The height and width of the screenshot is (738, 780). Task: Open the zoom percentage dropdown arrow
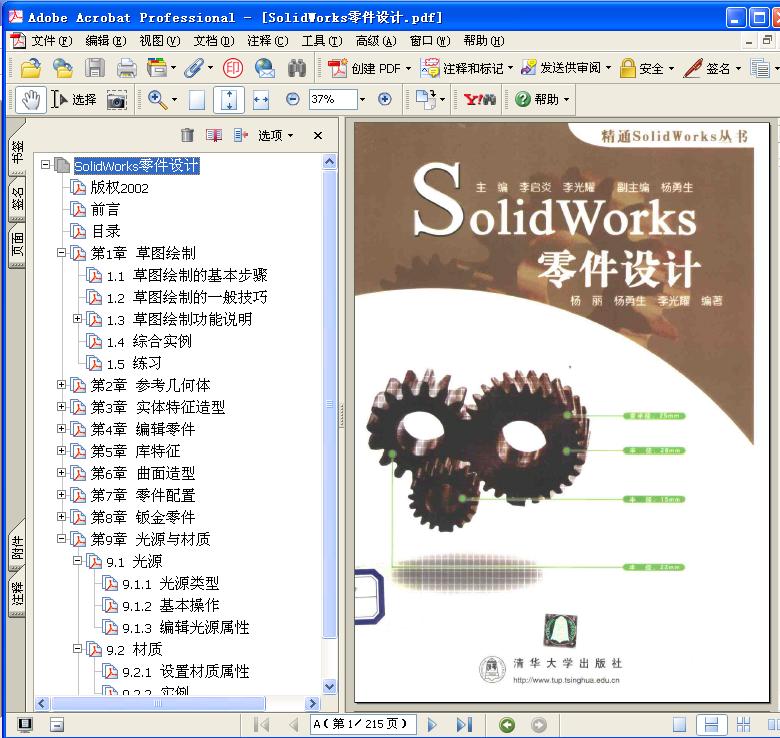pos(362,99)
